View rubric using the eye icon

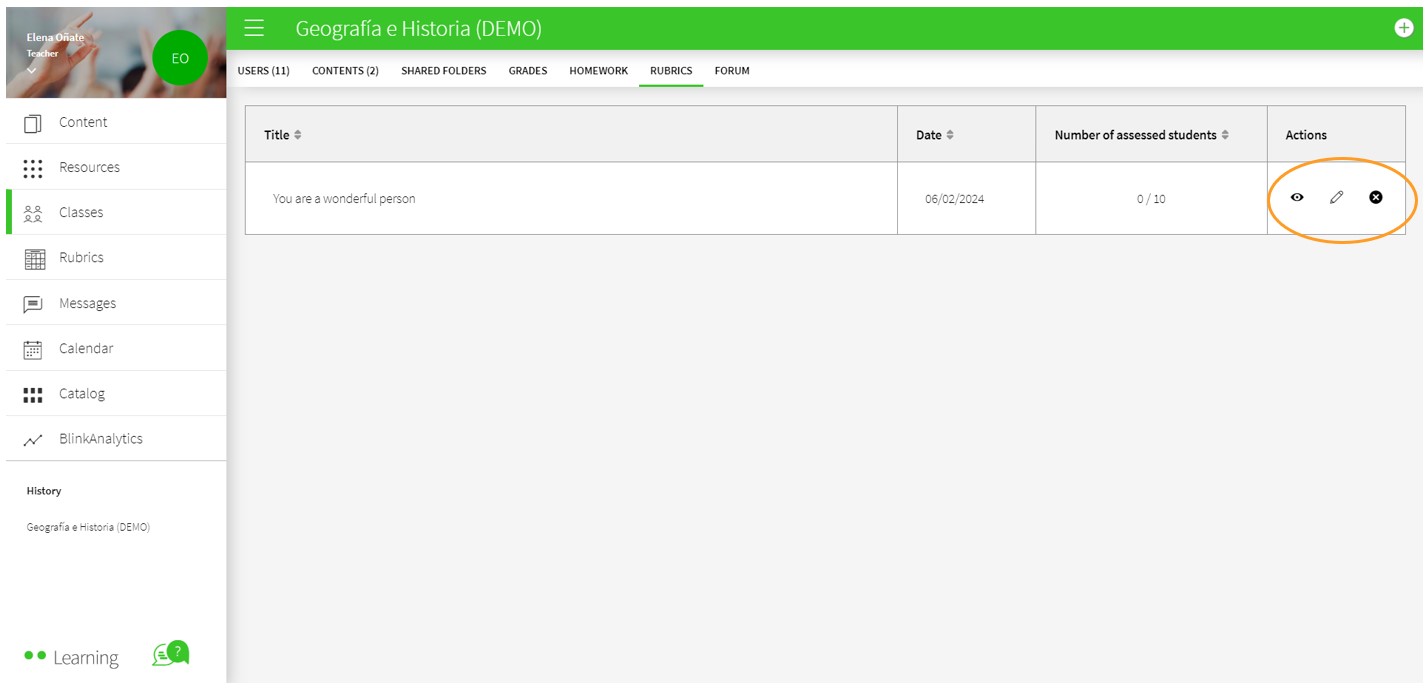click(1297, 198)
